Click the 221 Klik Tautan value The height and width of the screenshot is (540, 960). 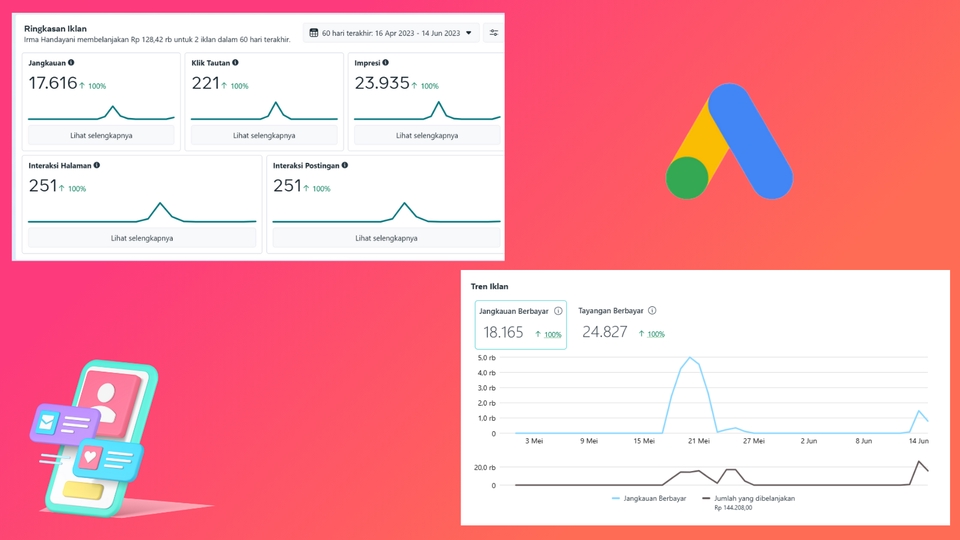tap(205, 83)
